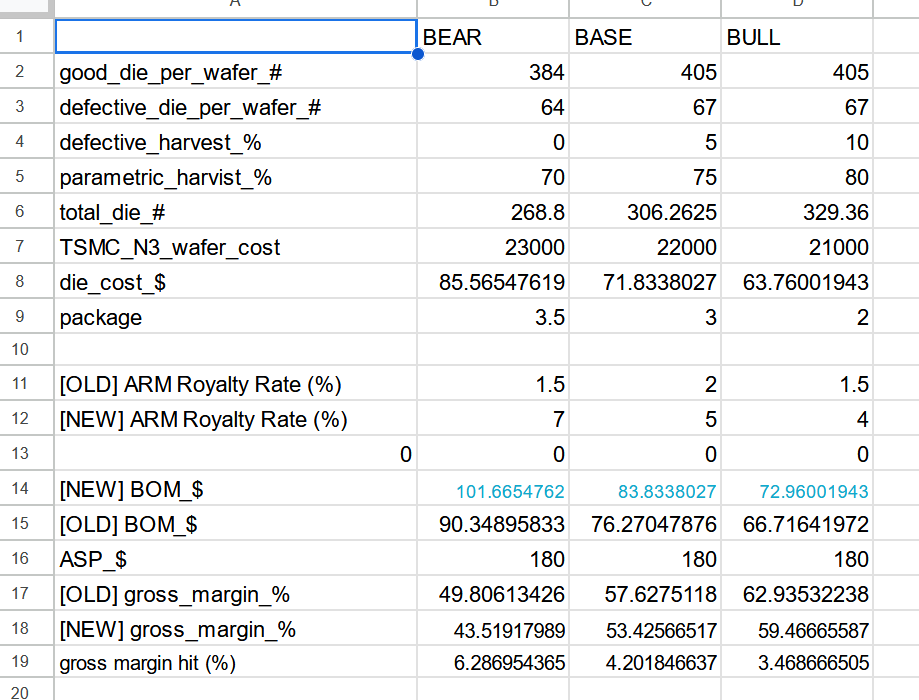Select row 10 via its row header
The width and height of the screenshot is (919, 700).
coord(27,349)
